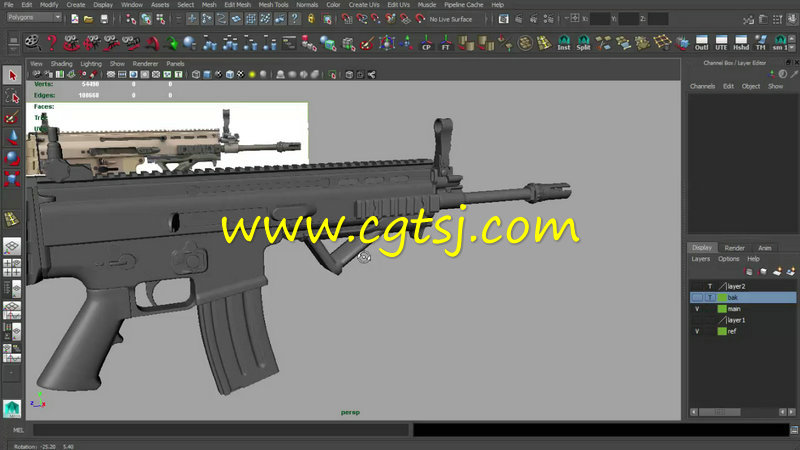The image size is (800, 450).
Task: Click the red question mark shelf icon
Action: 52,43
